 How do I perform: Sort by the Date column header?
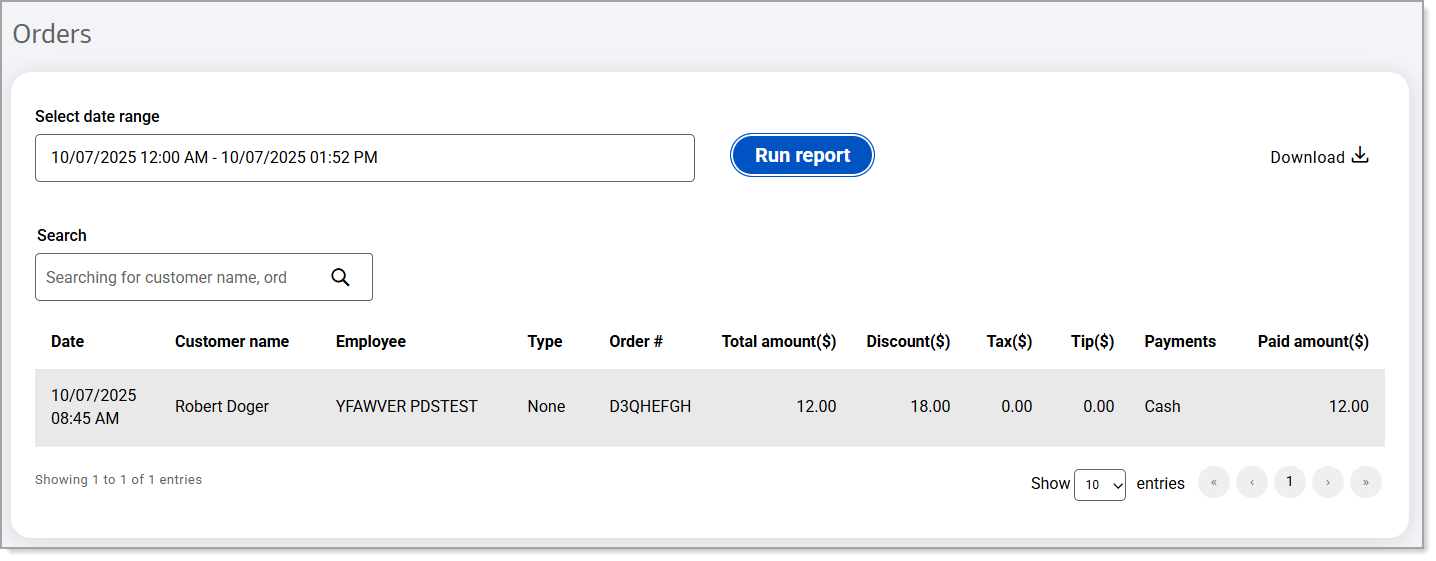(68, 341)
